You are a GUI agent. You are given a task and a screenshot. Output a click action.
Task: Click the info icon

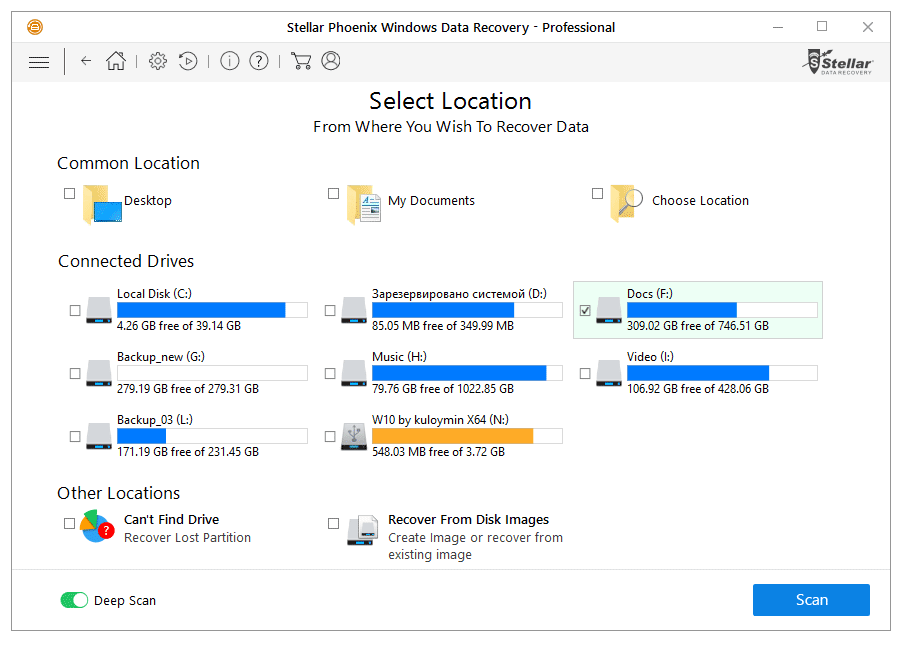(230, 60)
